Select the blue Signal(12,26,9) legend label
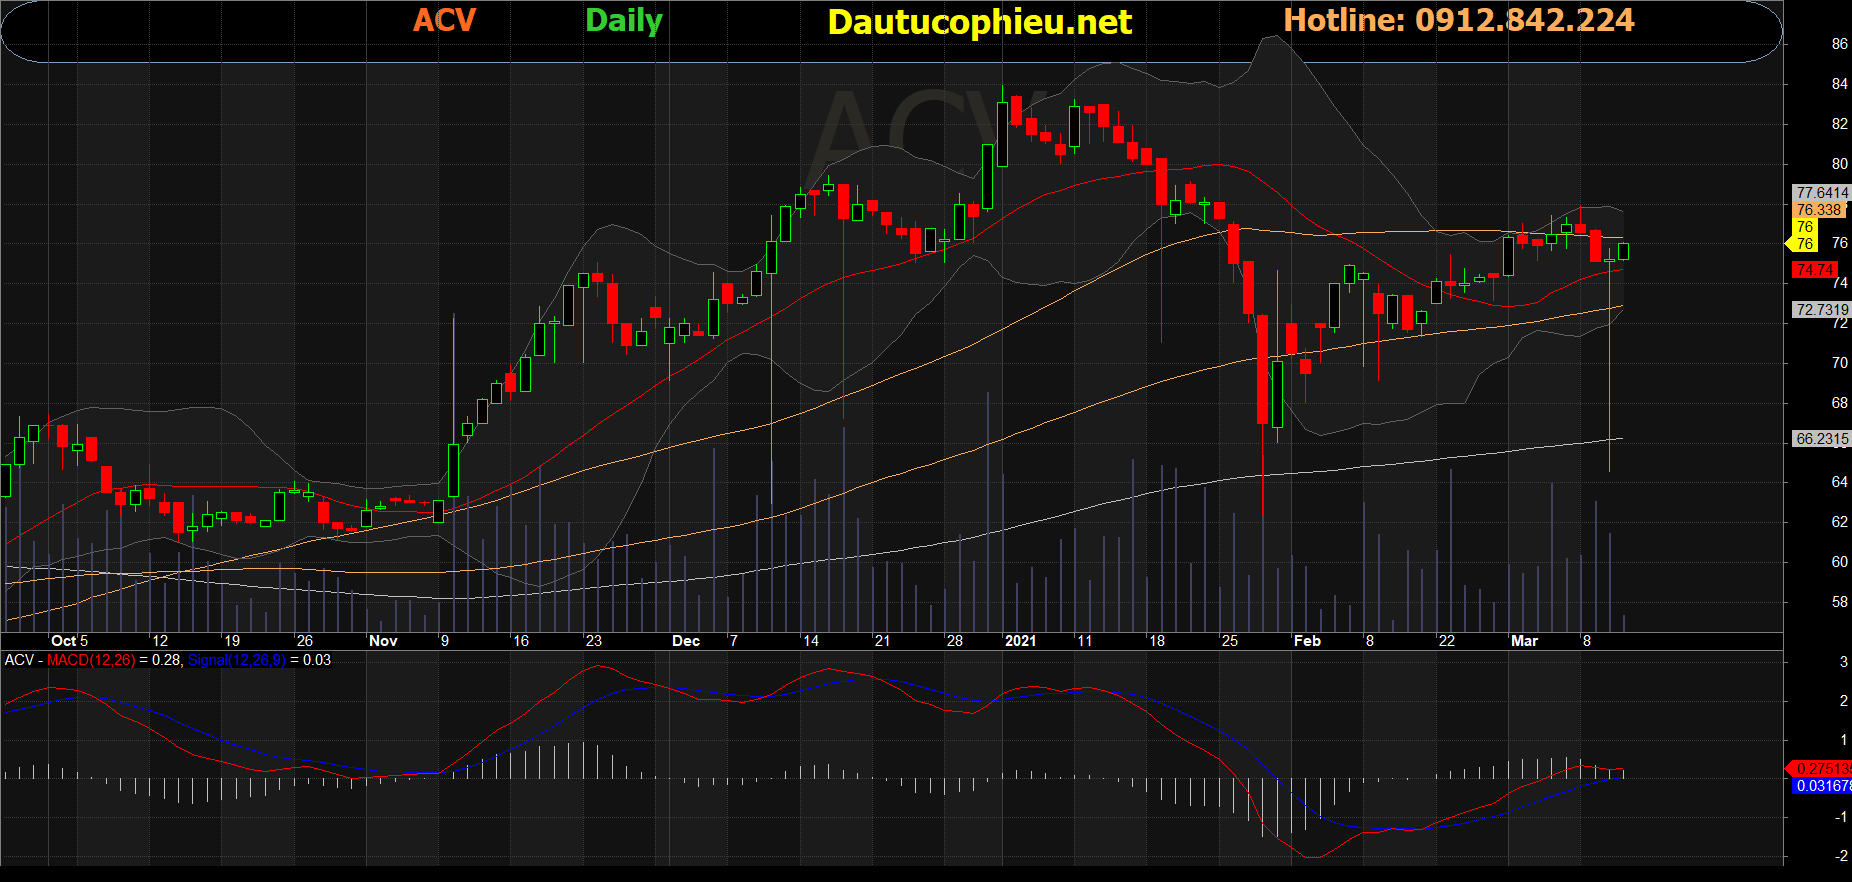Image resolution: width=1852 pixels, height=882 pixels. coord(237,660)
